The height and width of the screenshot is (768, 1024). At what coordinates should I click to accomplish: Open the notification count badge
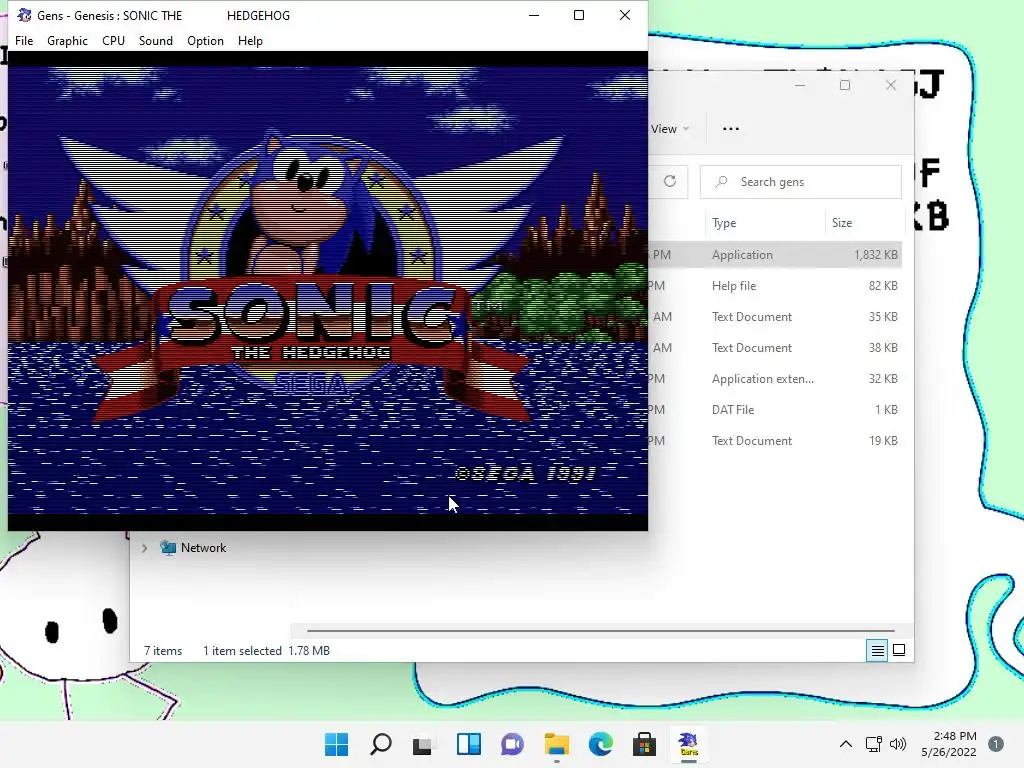click(x=996, y=744)
